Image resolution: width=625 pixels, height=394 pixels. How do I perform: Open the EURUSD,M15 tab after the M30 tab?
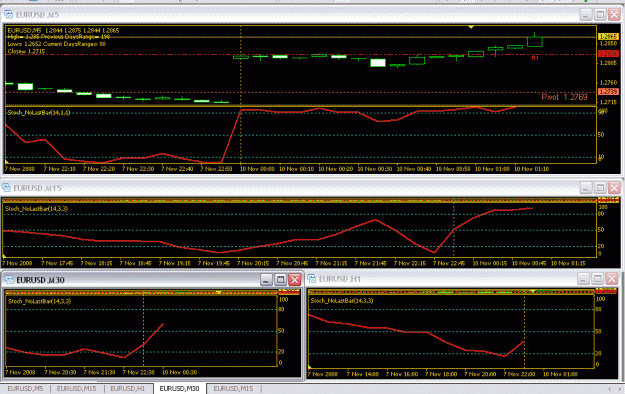pos(233,388)
